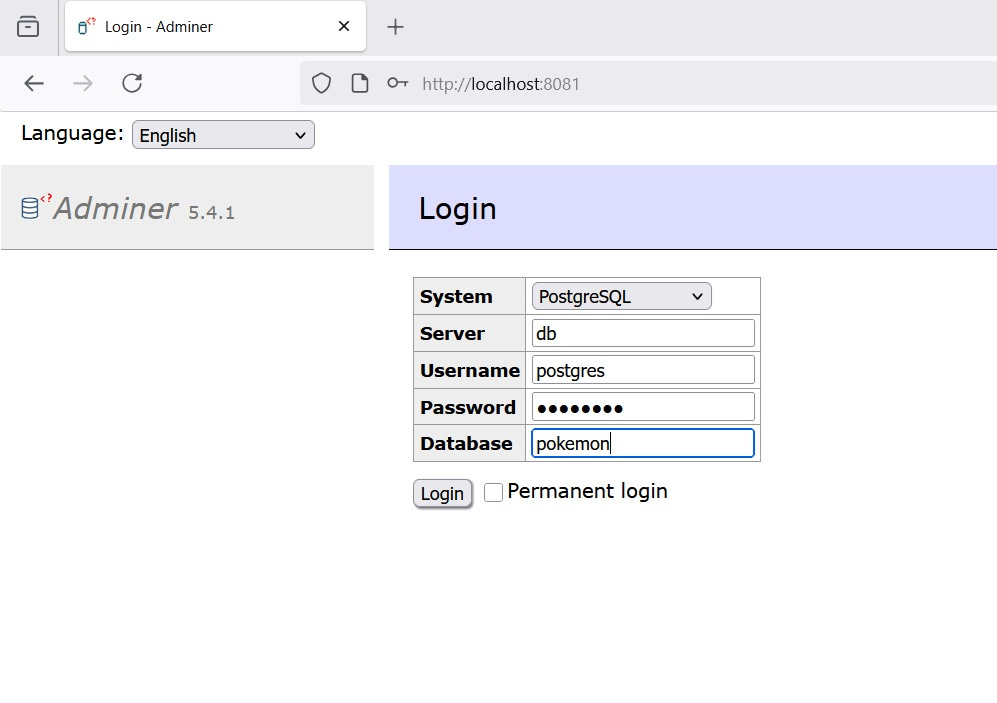Open the System PostgreSQL dropdown
Screen dimensions: 997x703
[x=621, y=296]
